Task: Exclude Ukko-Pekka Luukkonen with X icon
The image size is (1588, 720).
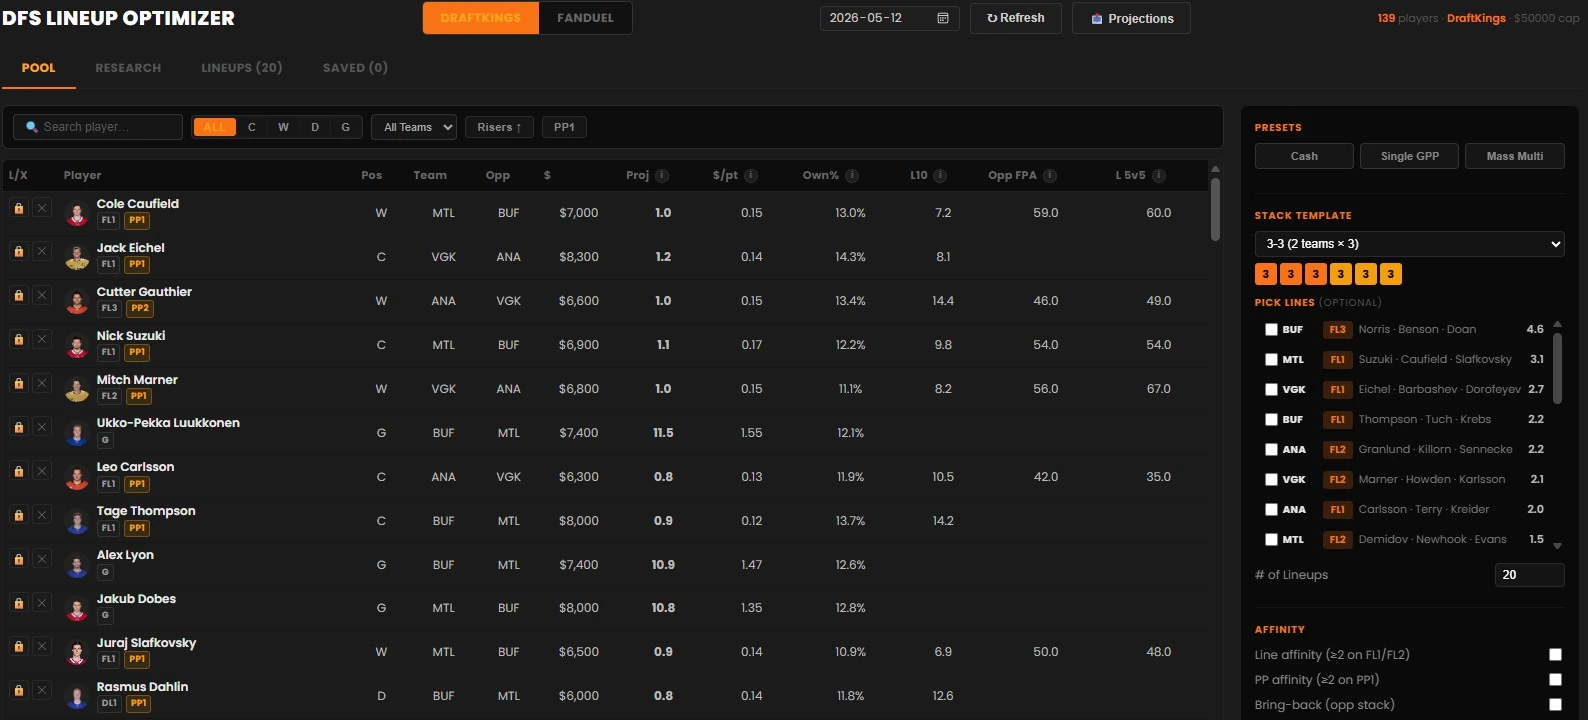Action: click(42, 428)
